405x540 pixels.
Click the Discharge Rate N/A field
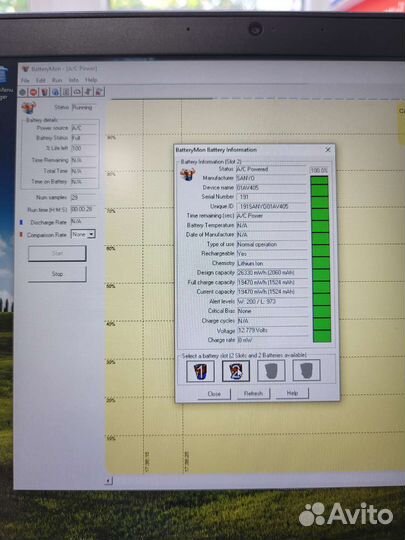[x=83, y=221]
